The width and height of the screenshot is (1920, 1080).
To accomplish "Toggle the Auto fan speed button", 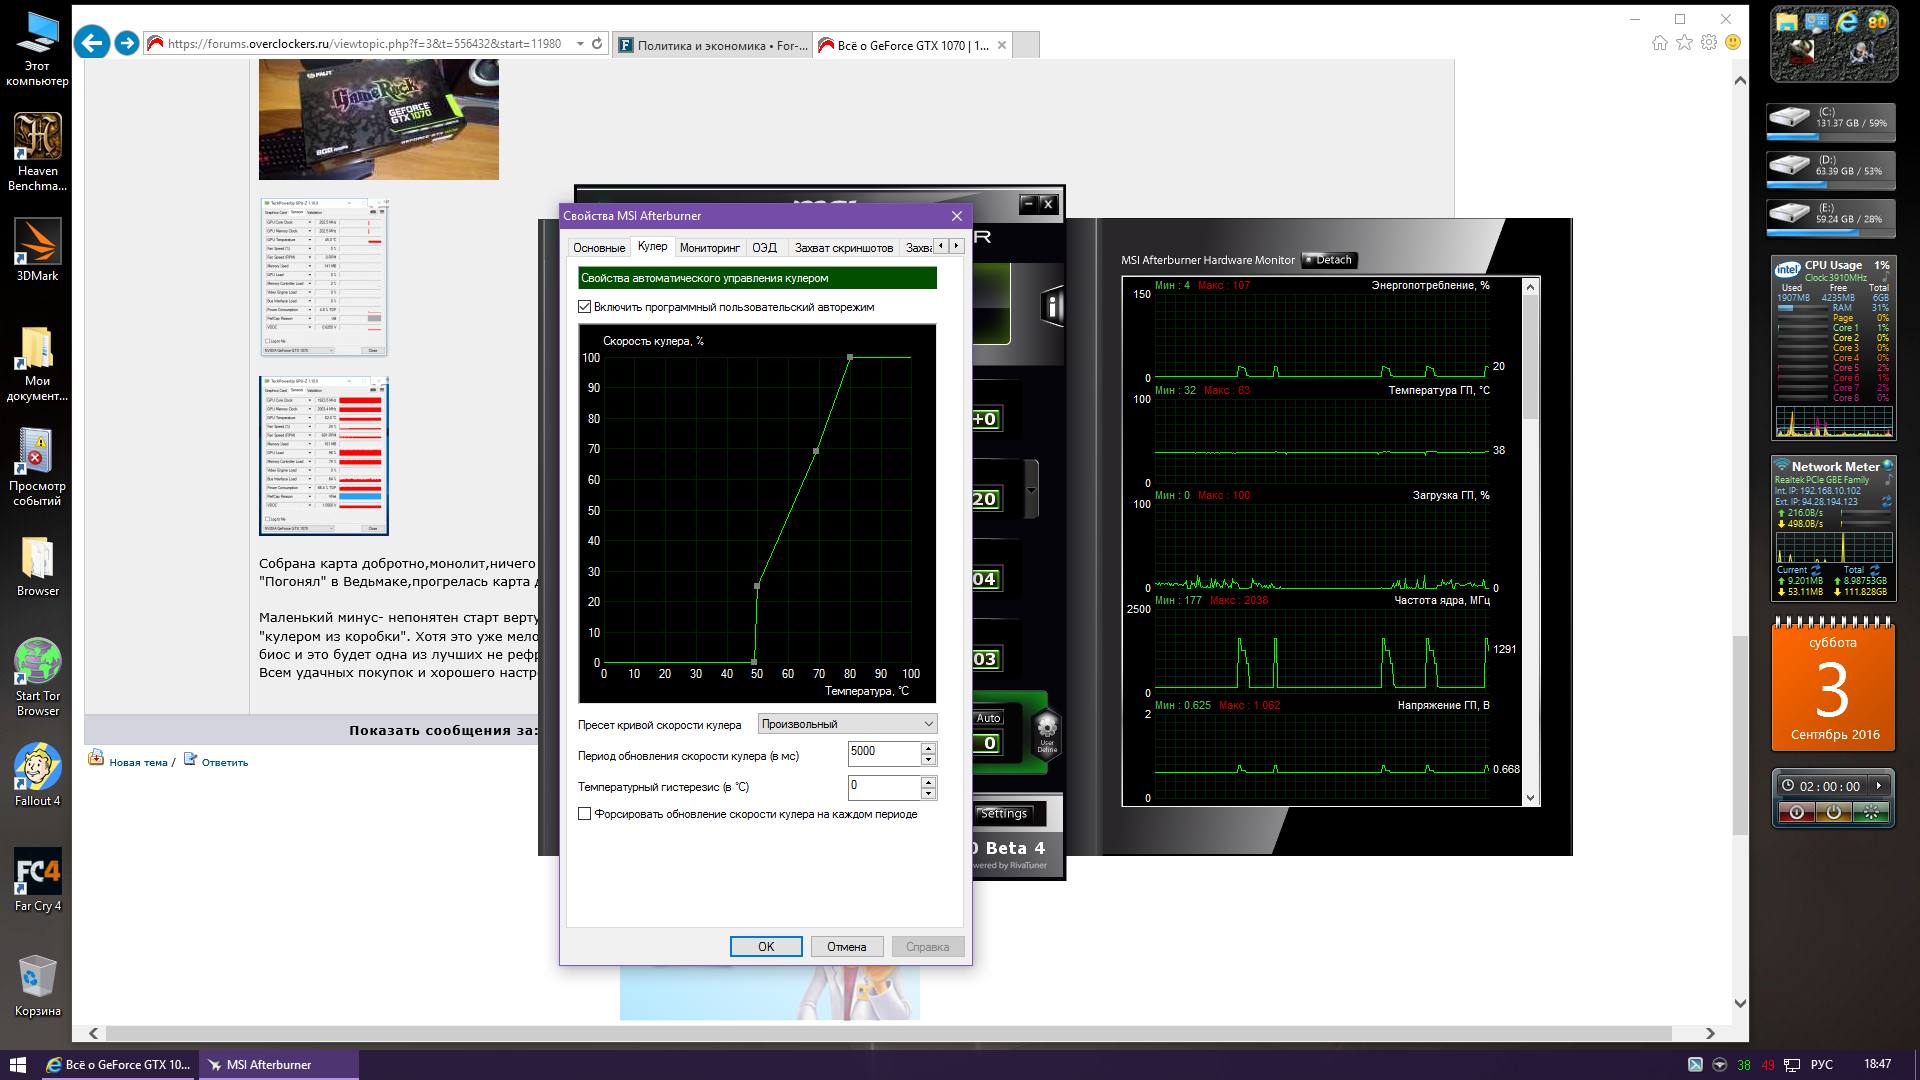I will click(x=988, y=718).
